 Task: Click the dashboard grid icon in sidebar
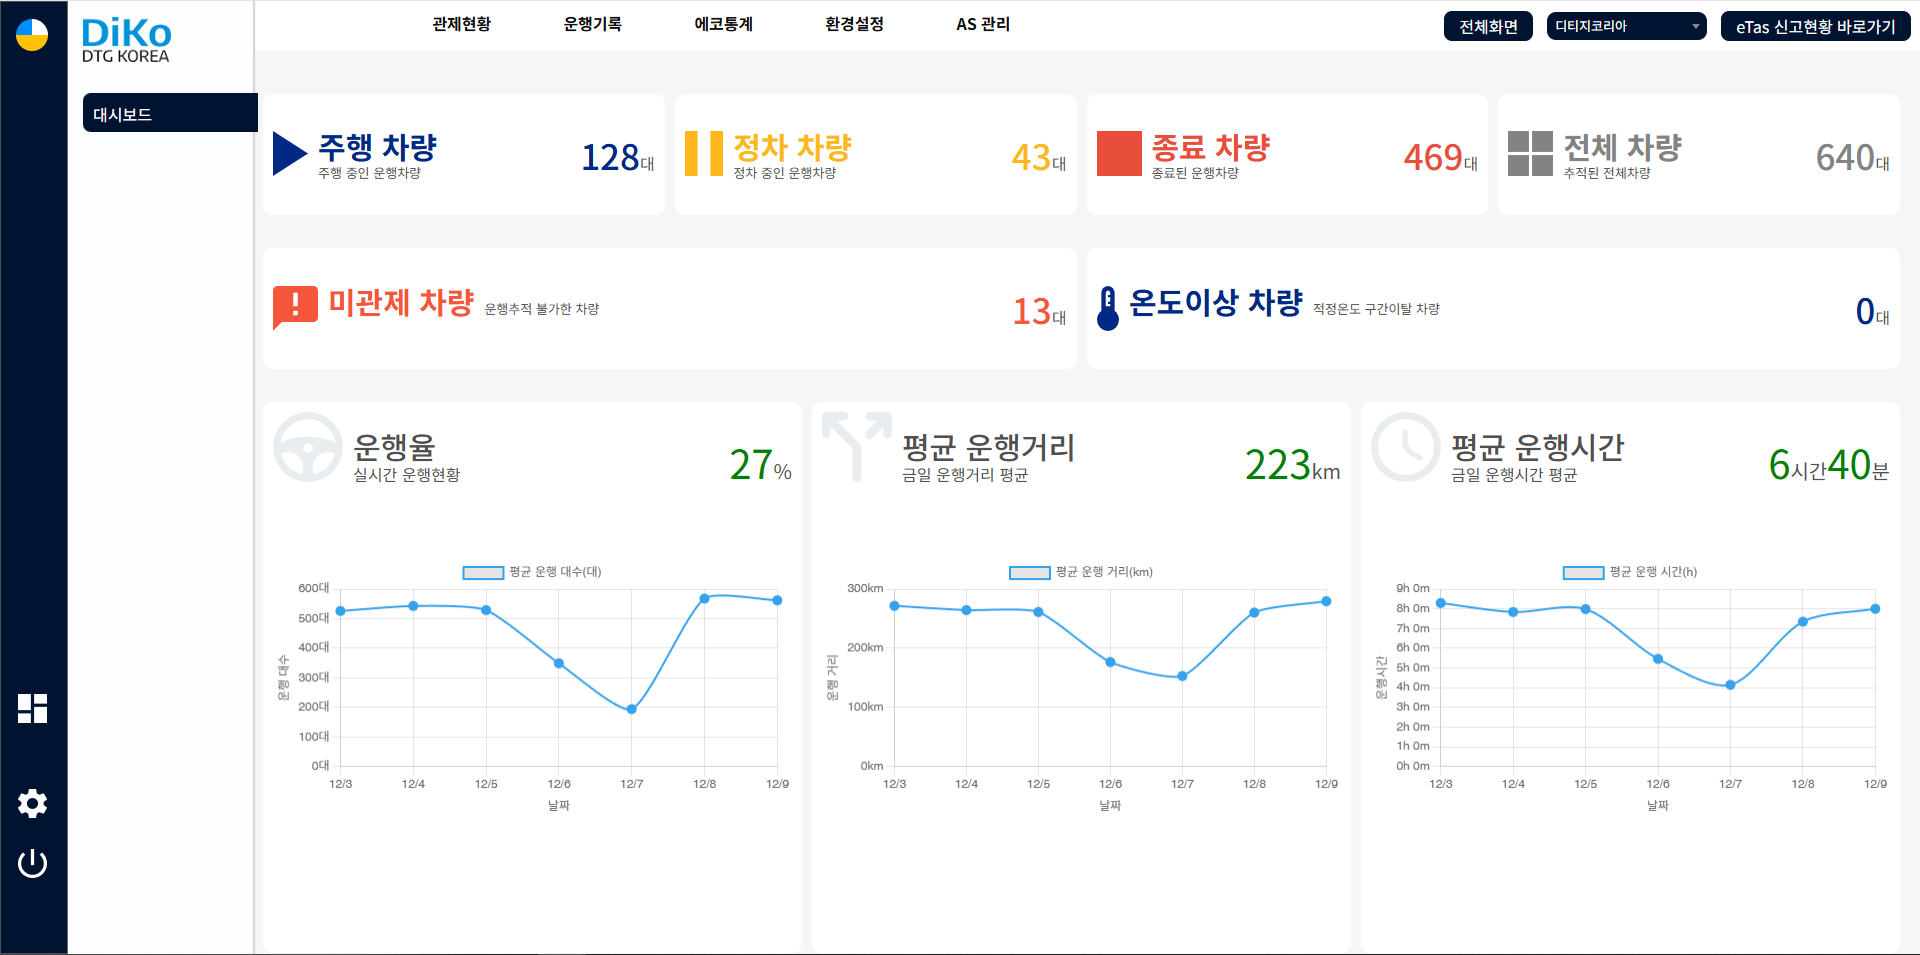point(32,708)
